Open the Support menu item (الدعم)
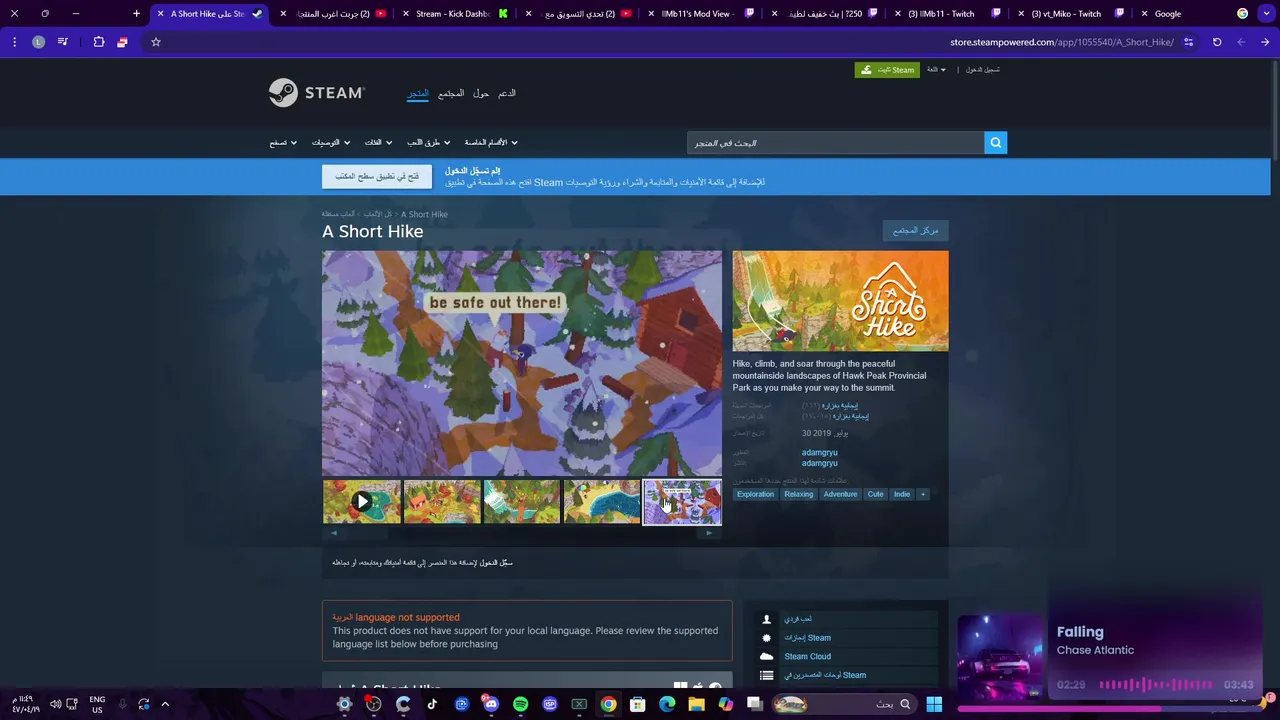1280x720 pixels. tap(507, 93)
